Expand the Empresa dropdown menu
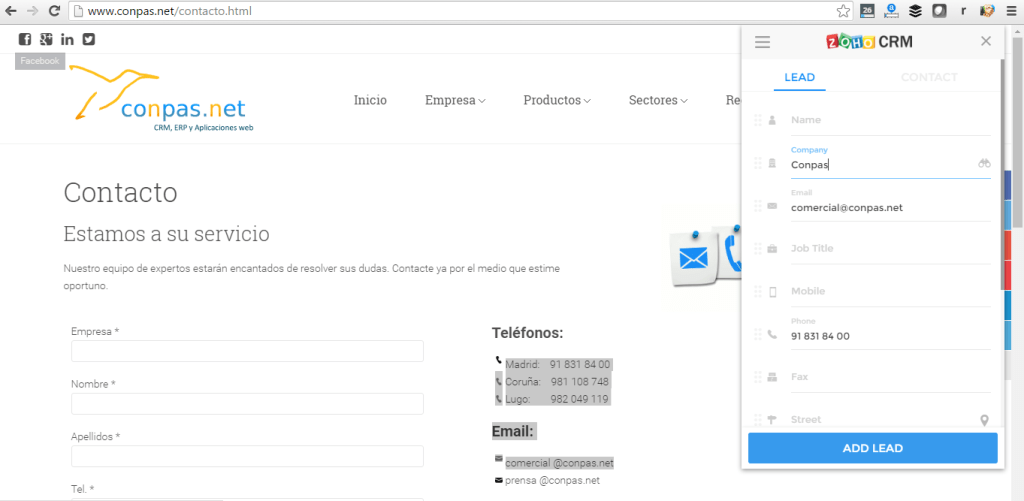This screenshot has width=1024, height=501. click(x=455, y=101)
